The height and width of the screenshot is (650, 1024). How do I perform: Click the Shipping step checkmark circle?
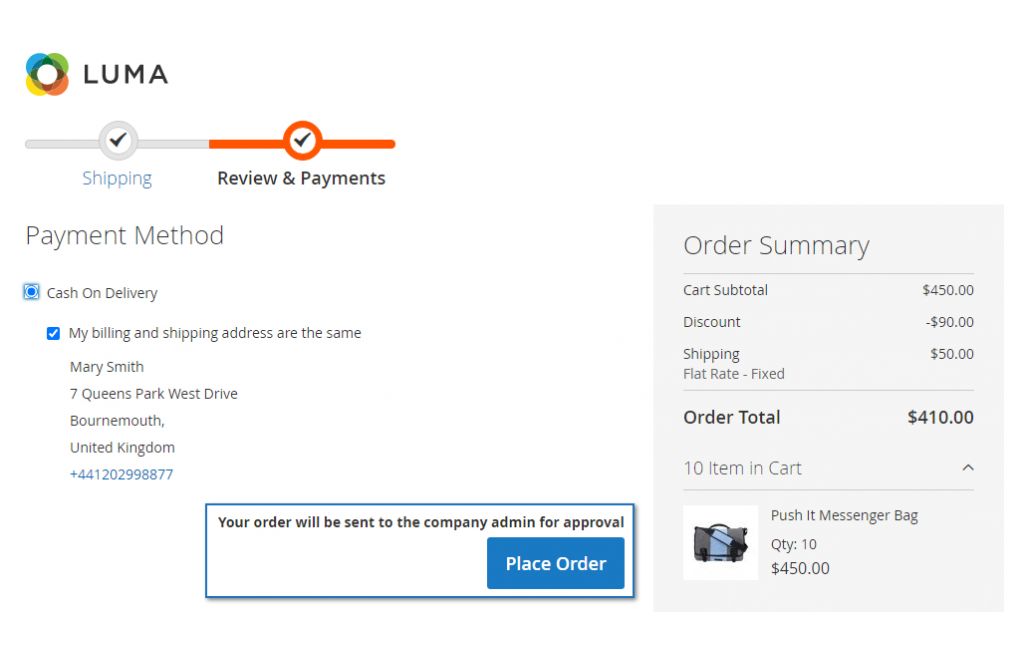click(x=118, y=140)
